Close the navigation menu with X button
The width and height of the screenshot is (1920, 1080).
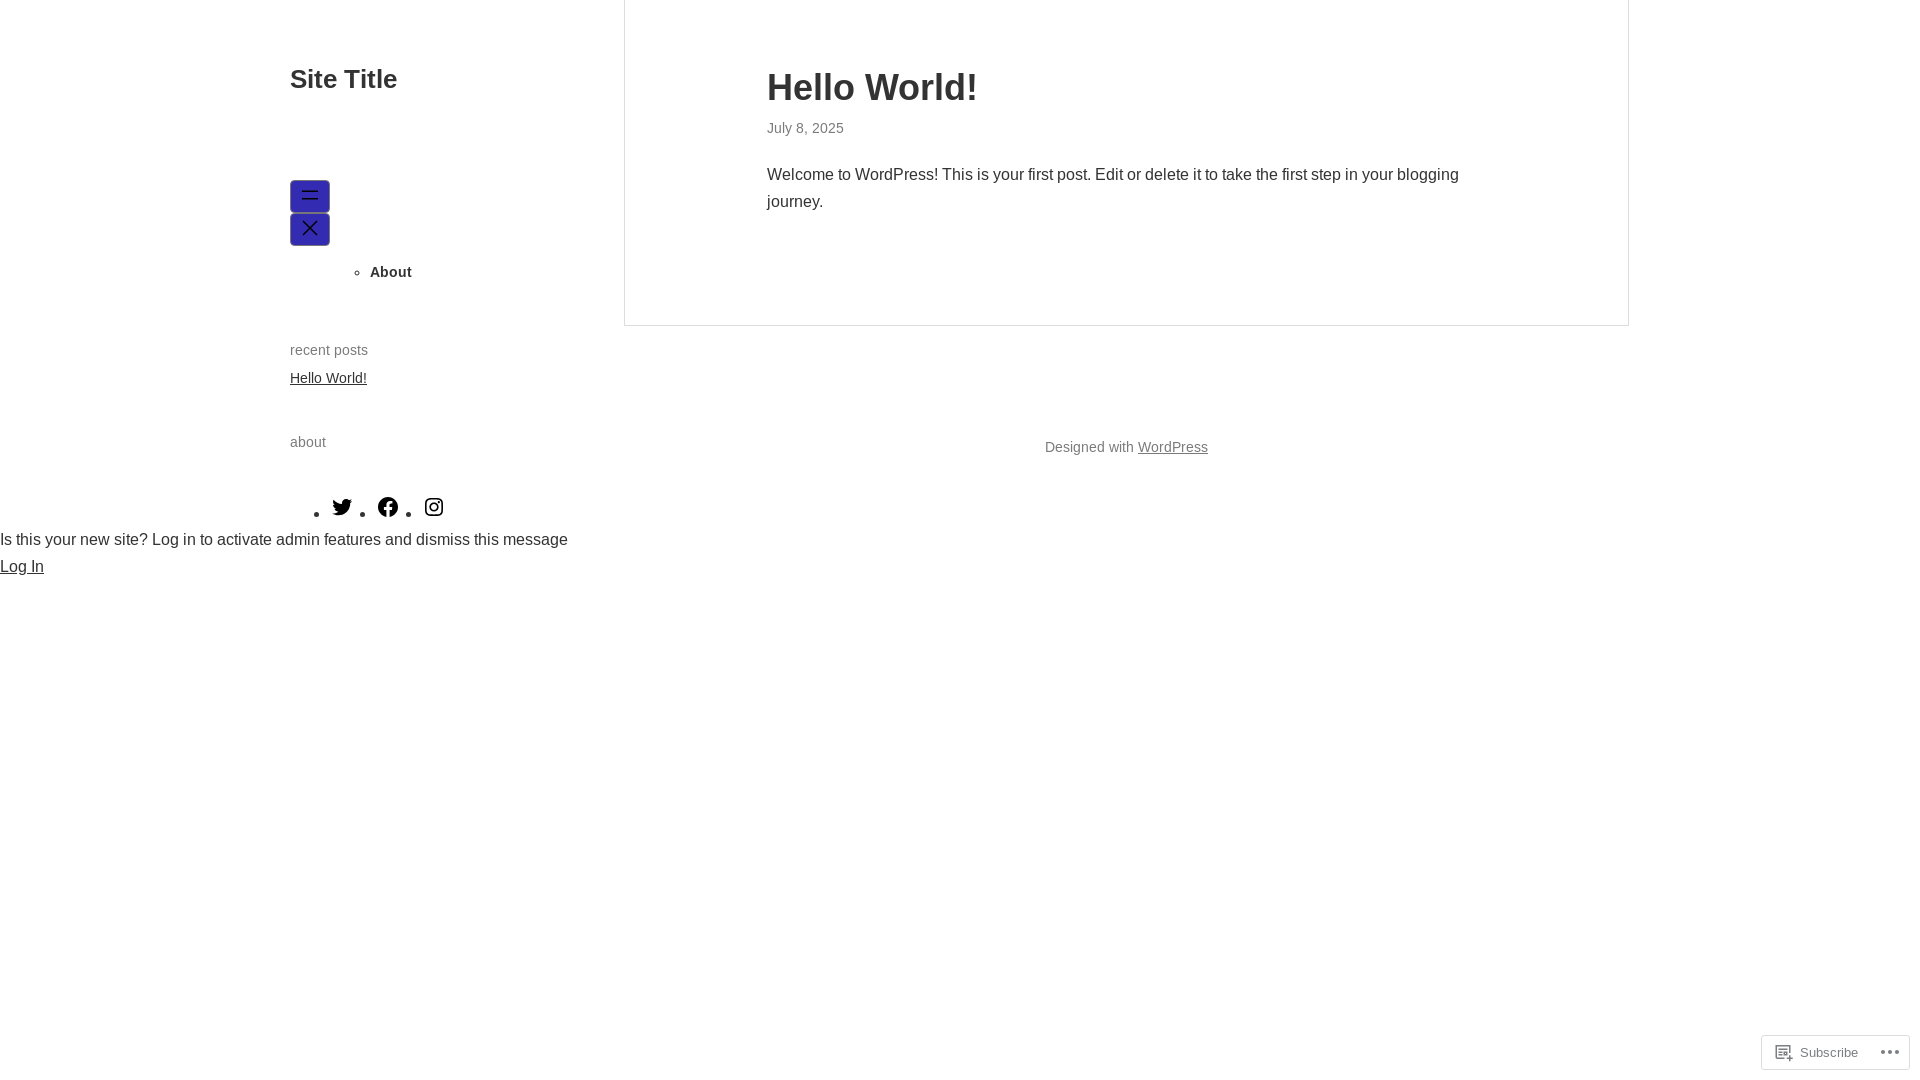tap(310, 229)
